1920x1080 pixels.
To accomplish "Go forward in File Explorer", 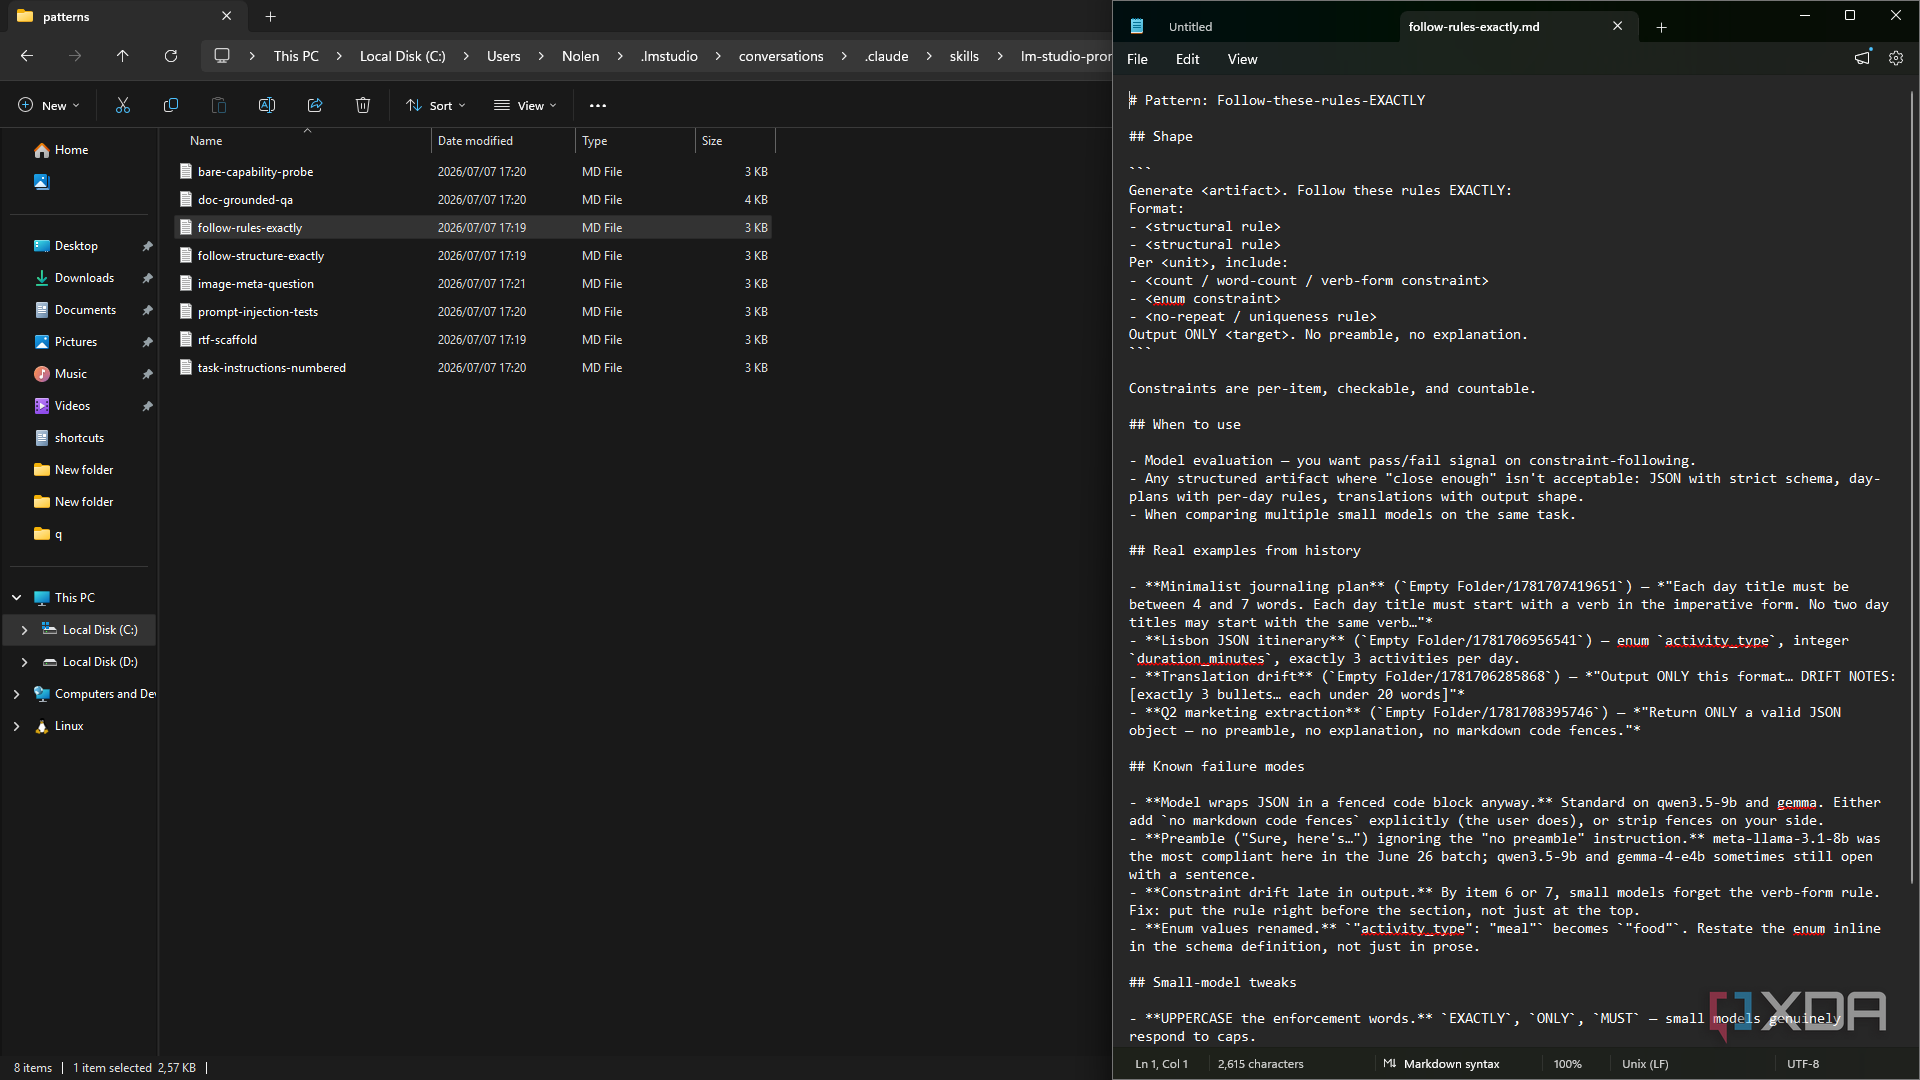I will point(75,56).
